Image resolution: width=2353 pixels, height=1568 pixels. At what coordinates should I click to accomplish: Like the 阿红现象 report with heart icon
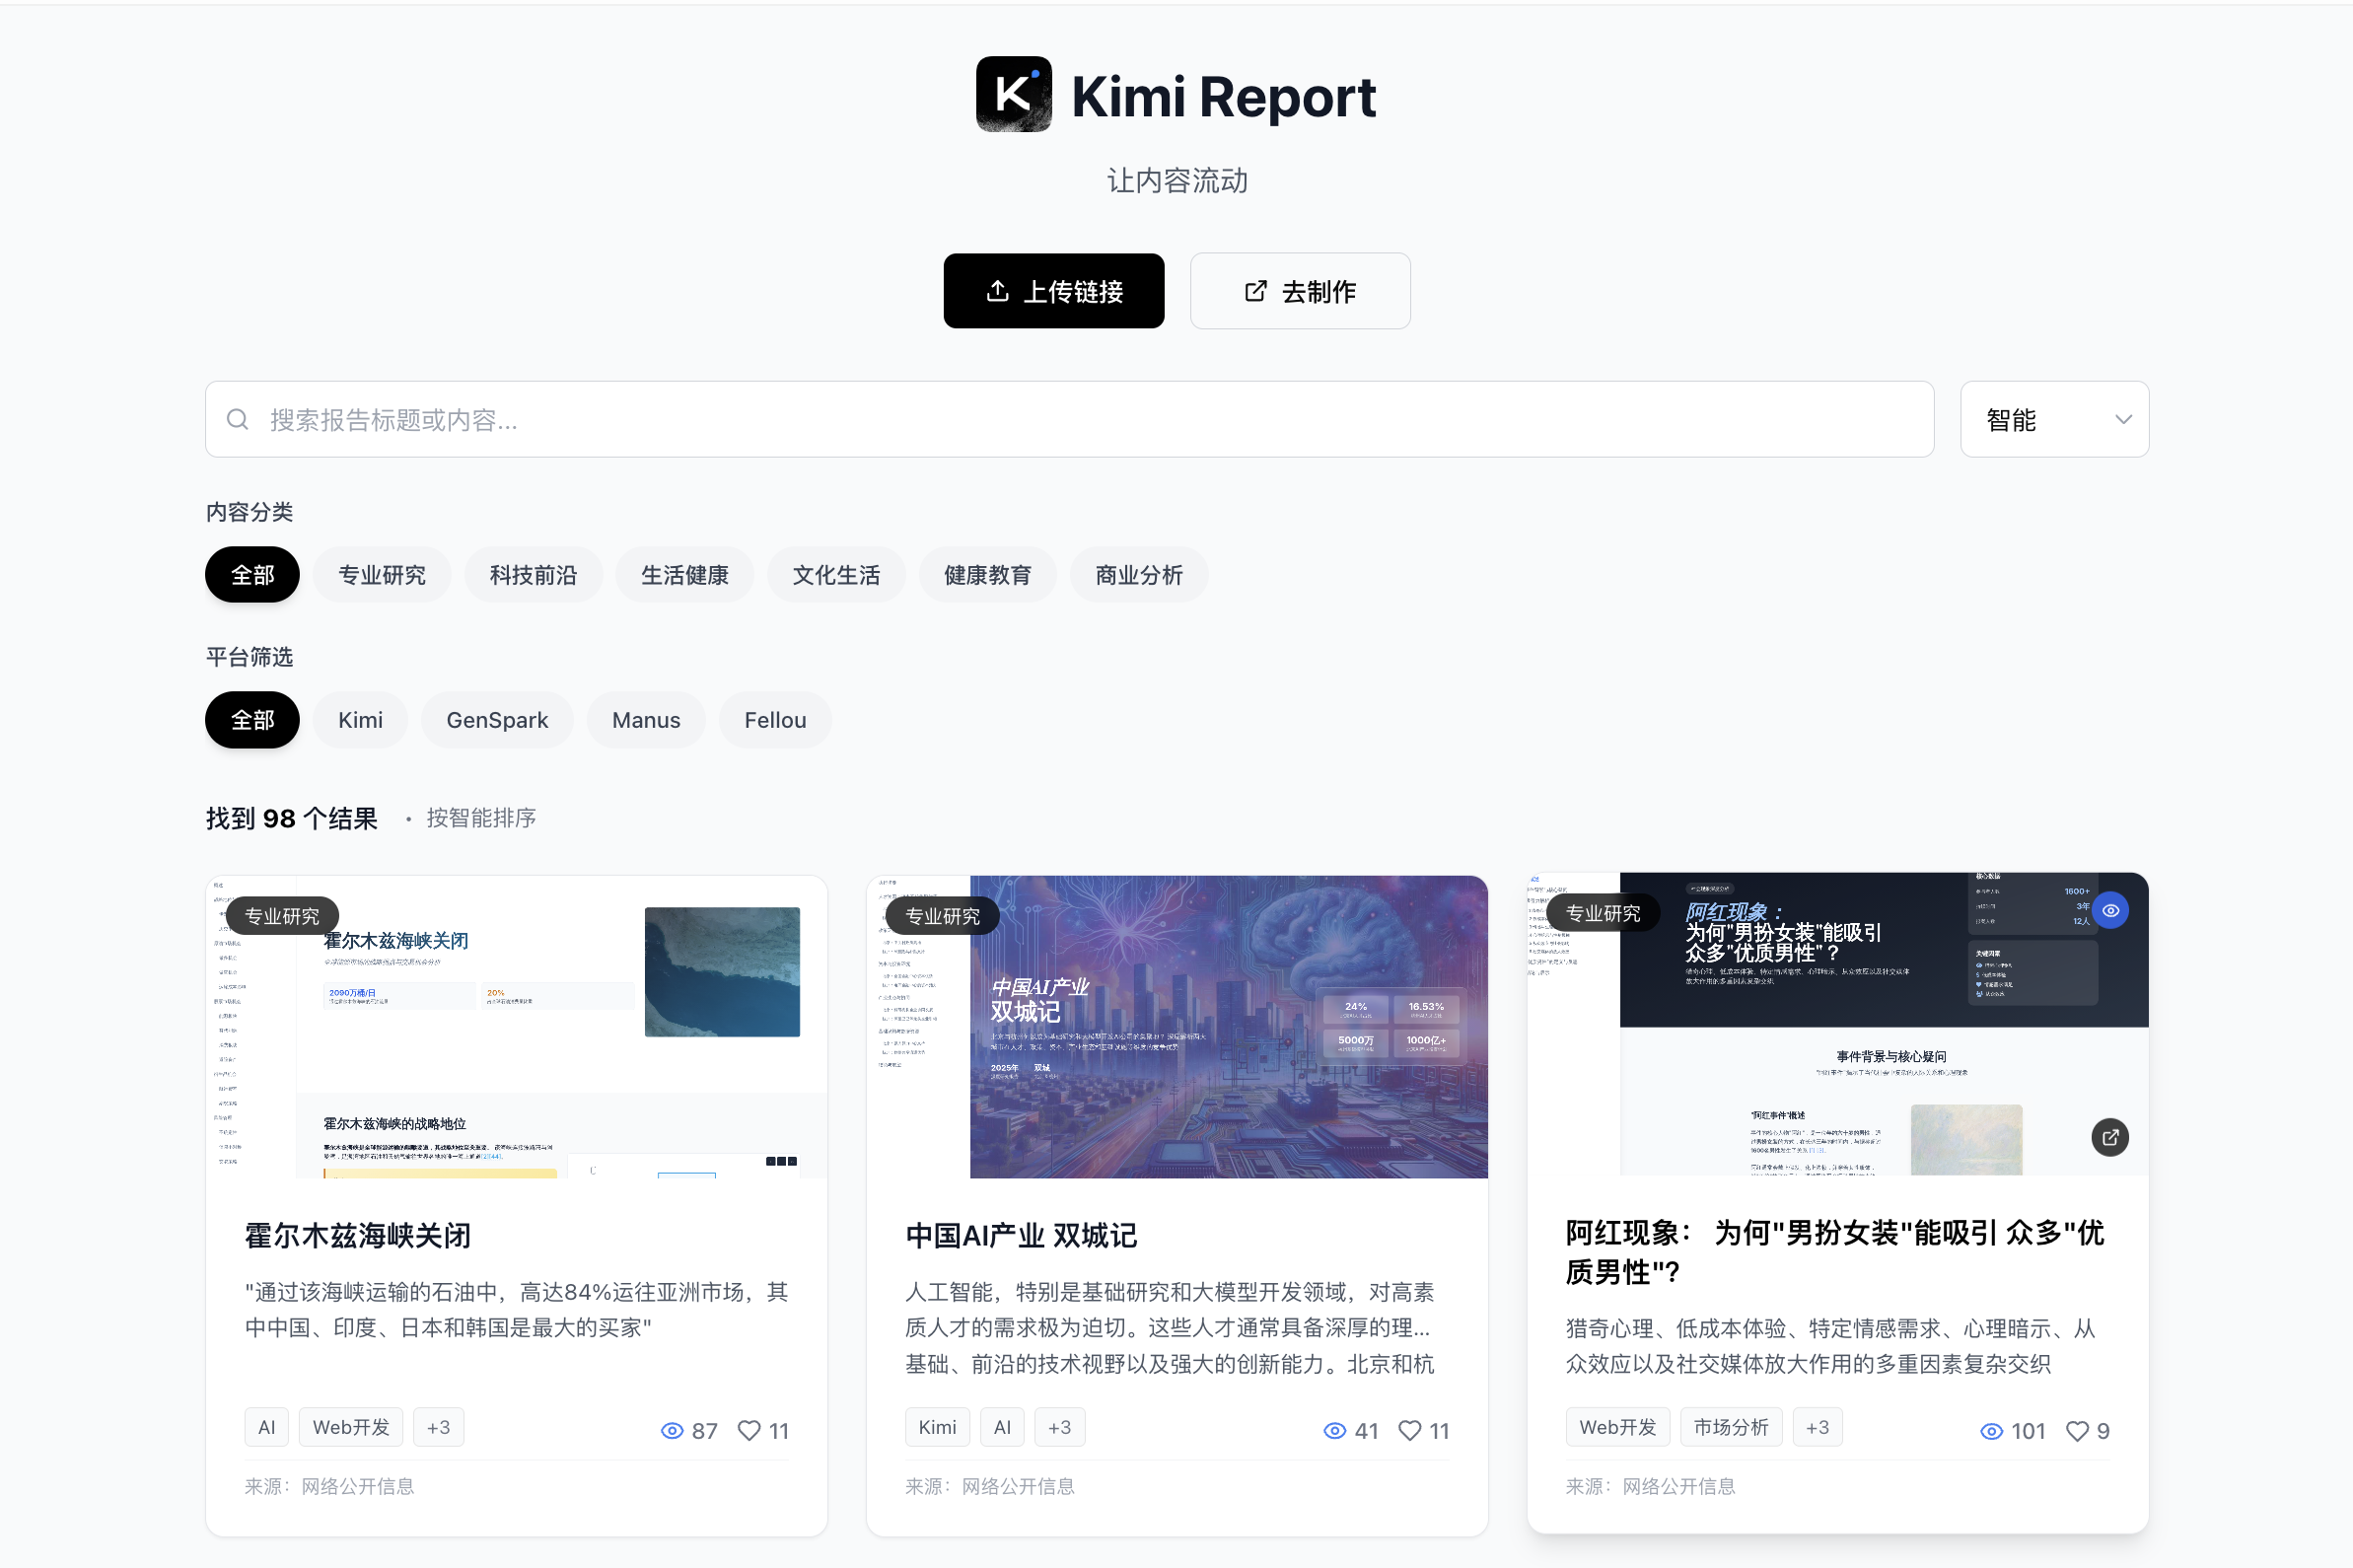[x=2077, y=1431]
